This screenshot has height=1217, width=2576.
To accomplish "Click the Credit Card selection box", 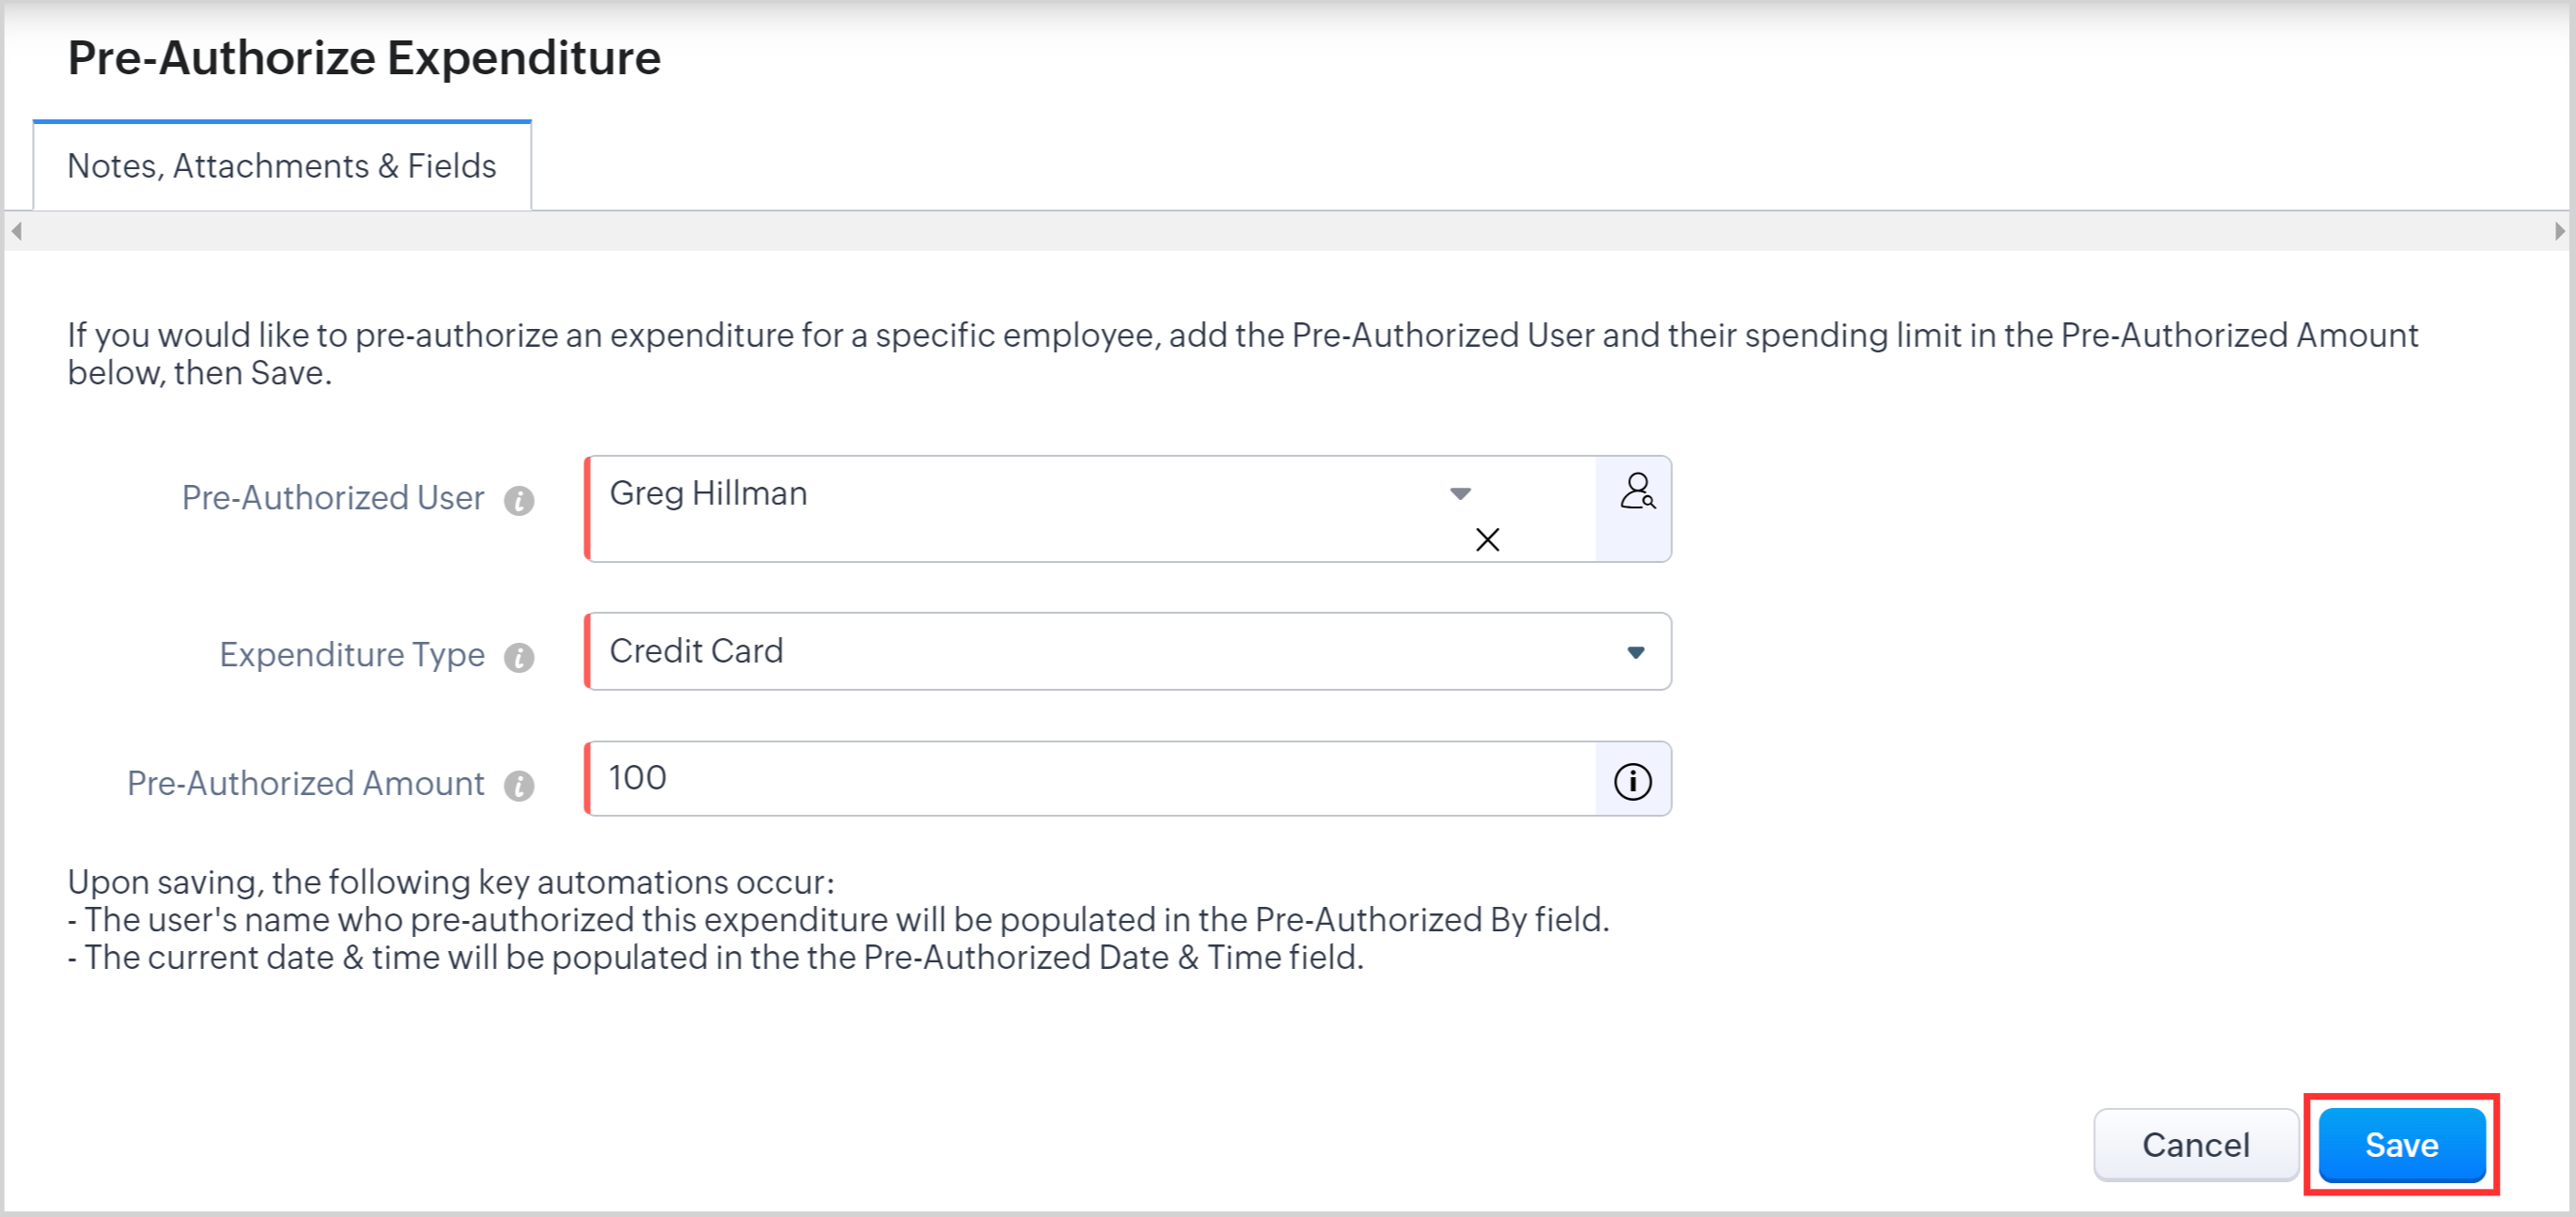I will 1100,652.
